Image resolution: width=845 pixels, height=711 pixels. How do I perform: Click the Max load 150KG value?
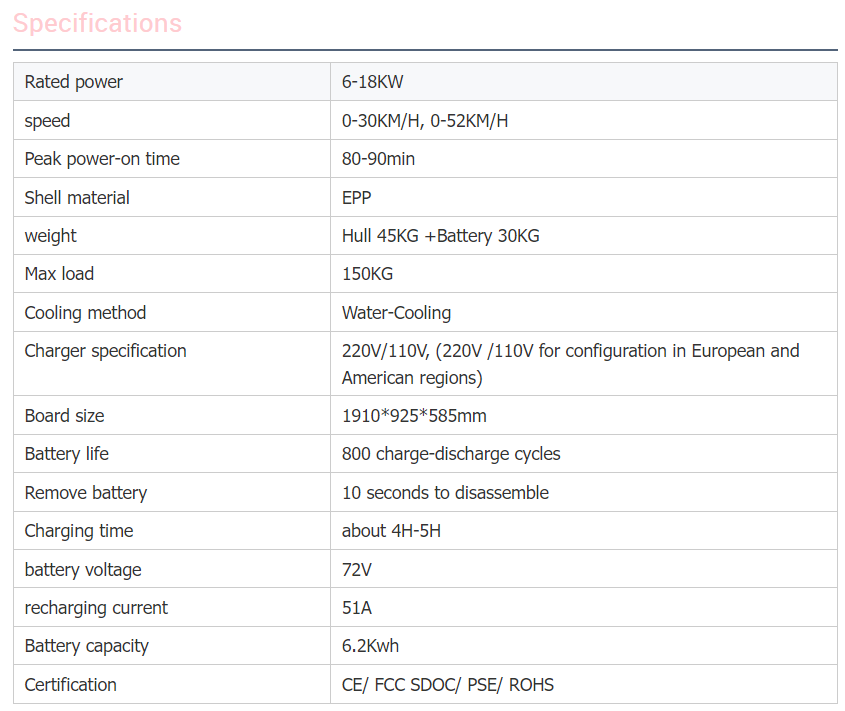coord(367,274)
